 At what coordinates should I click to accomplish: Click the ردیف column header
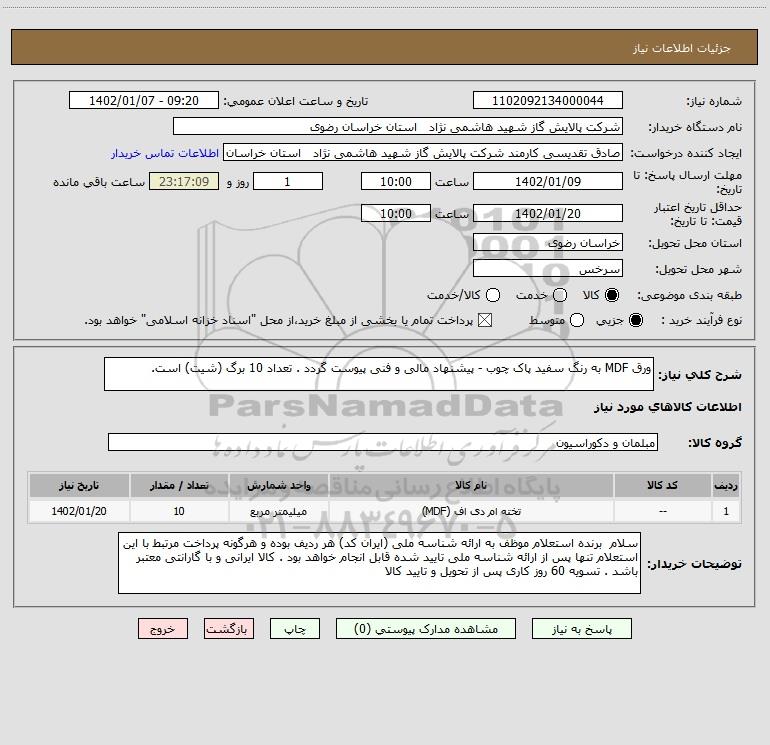[726, 485]
